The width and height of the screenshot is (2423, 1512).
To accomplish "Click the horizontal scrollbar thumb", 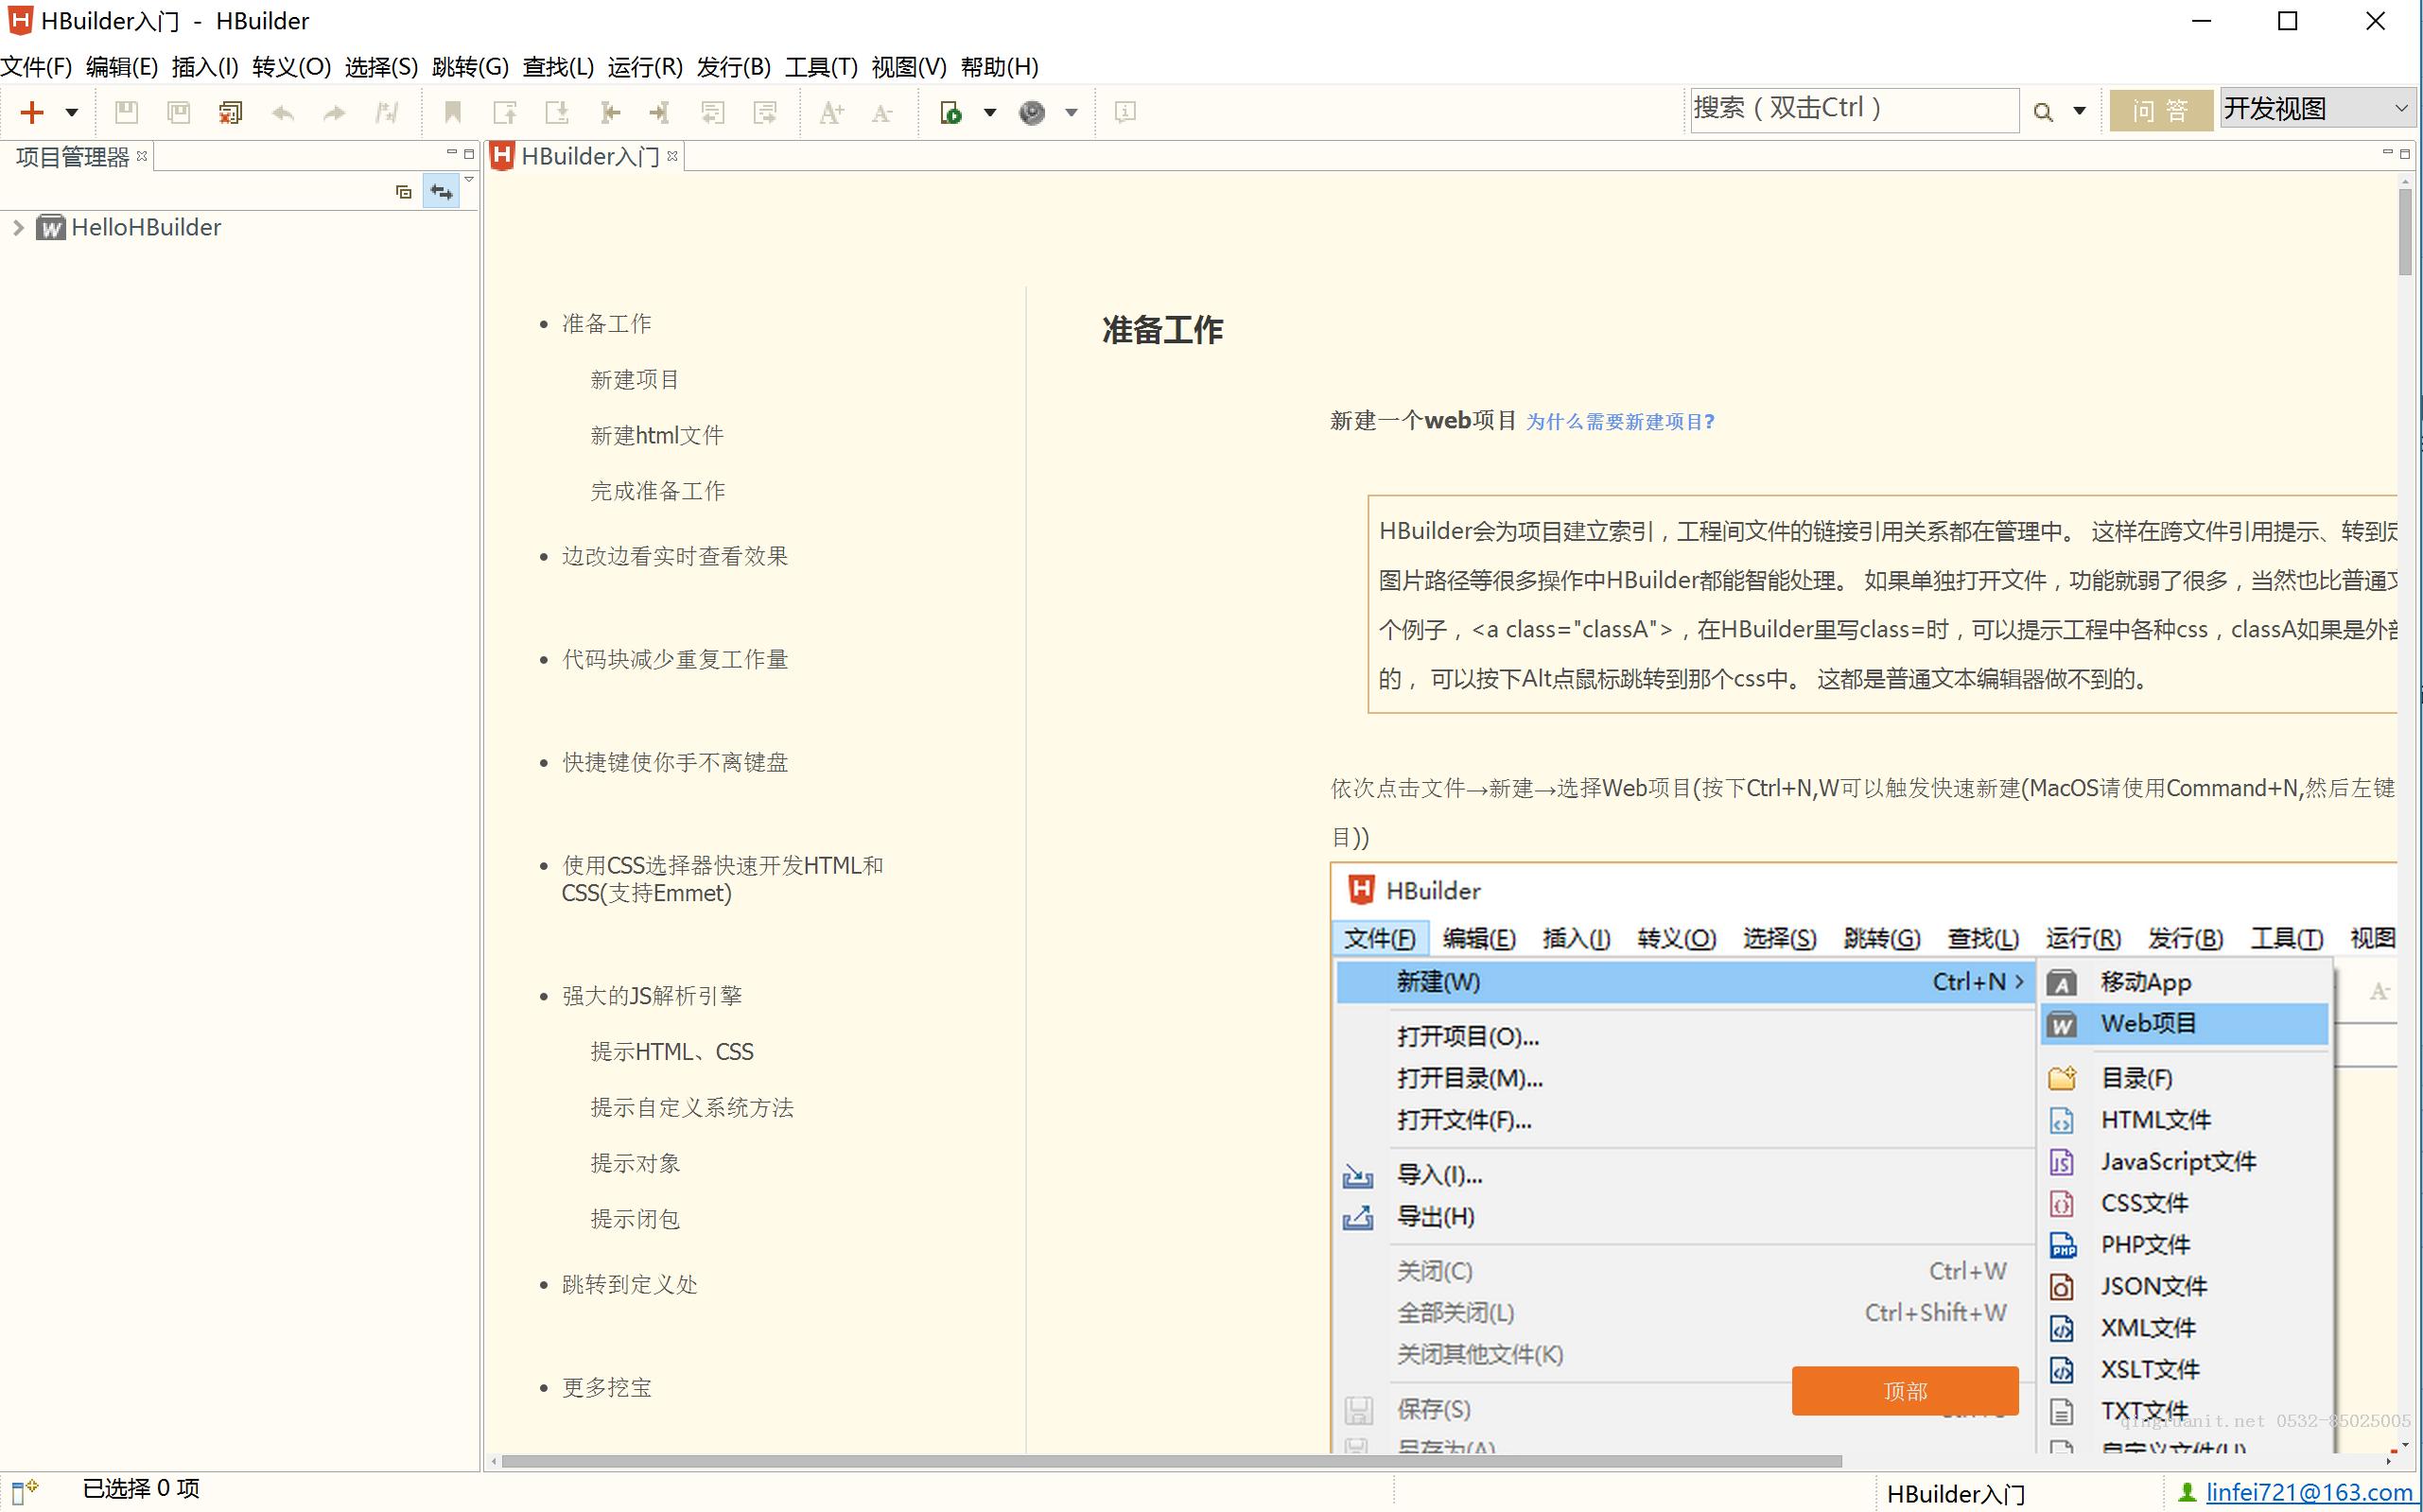I will tap(1171, 1461).
